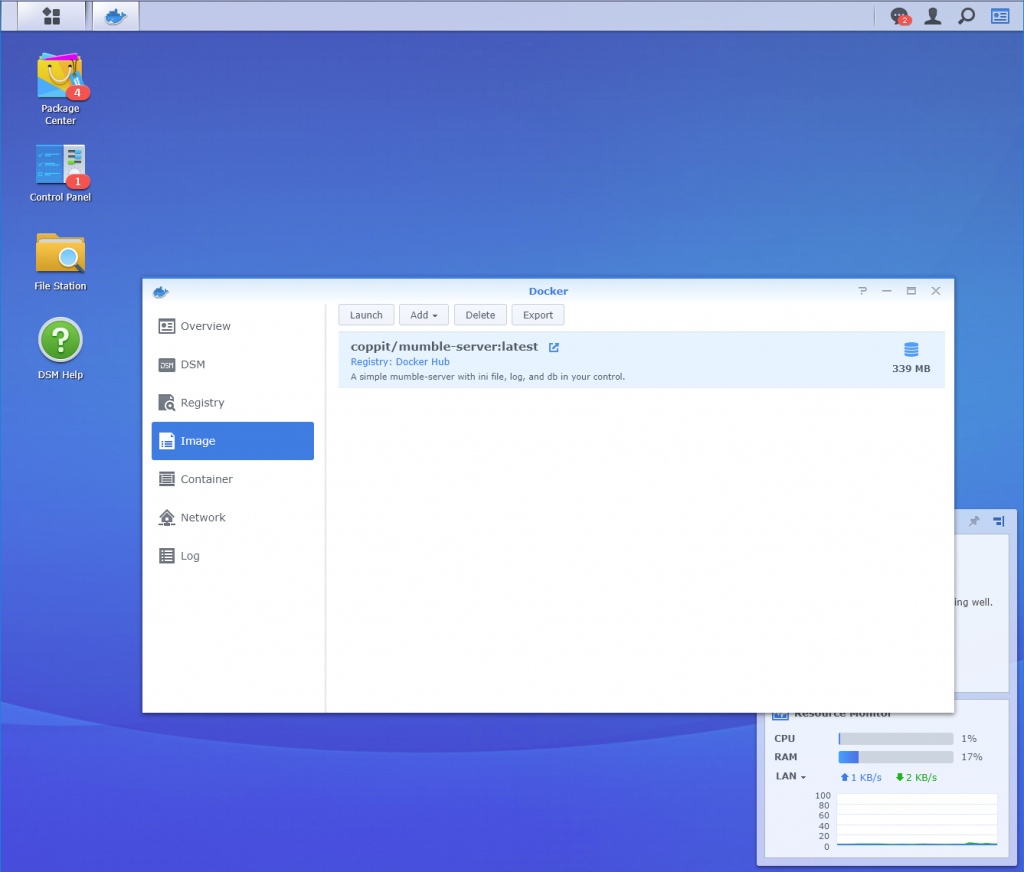The image size is (1024, 872).
Task: Pin the notification widget panel
Action: (973, 521)
